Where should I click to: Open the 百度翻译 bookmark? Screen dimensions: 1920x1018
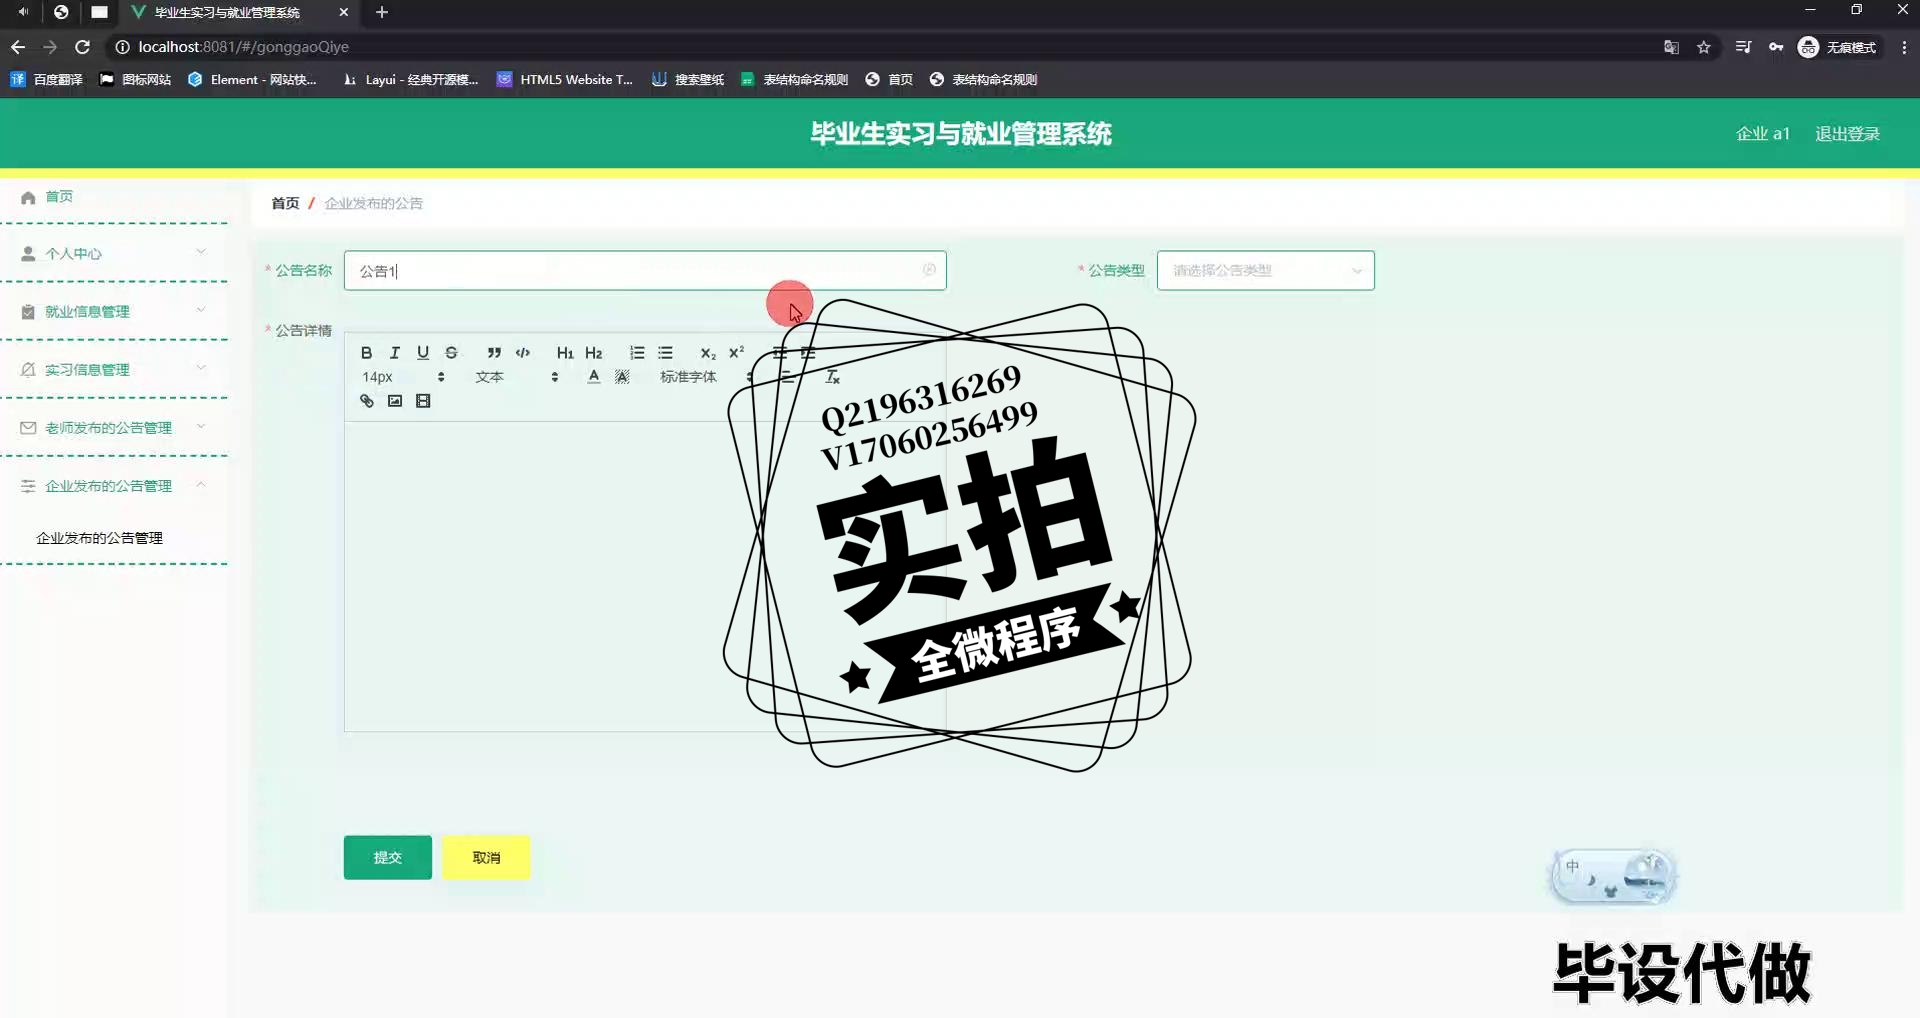pos(47,79)
